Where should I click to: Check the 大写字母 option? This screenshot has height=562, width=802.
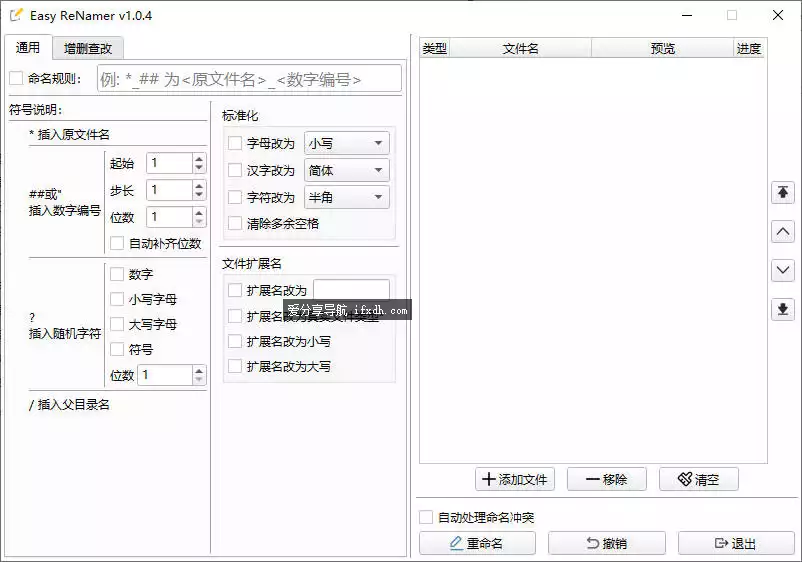pos(117,324)
